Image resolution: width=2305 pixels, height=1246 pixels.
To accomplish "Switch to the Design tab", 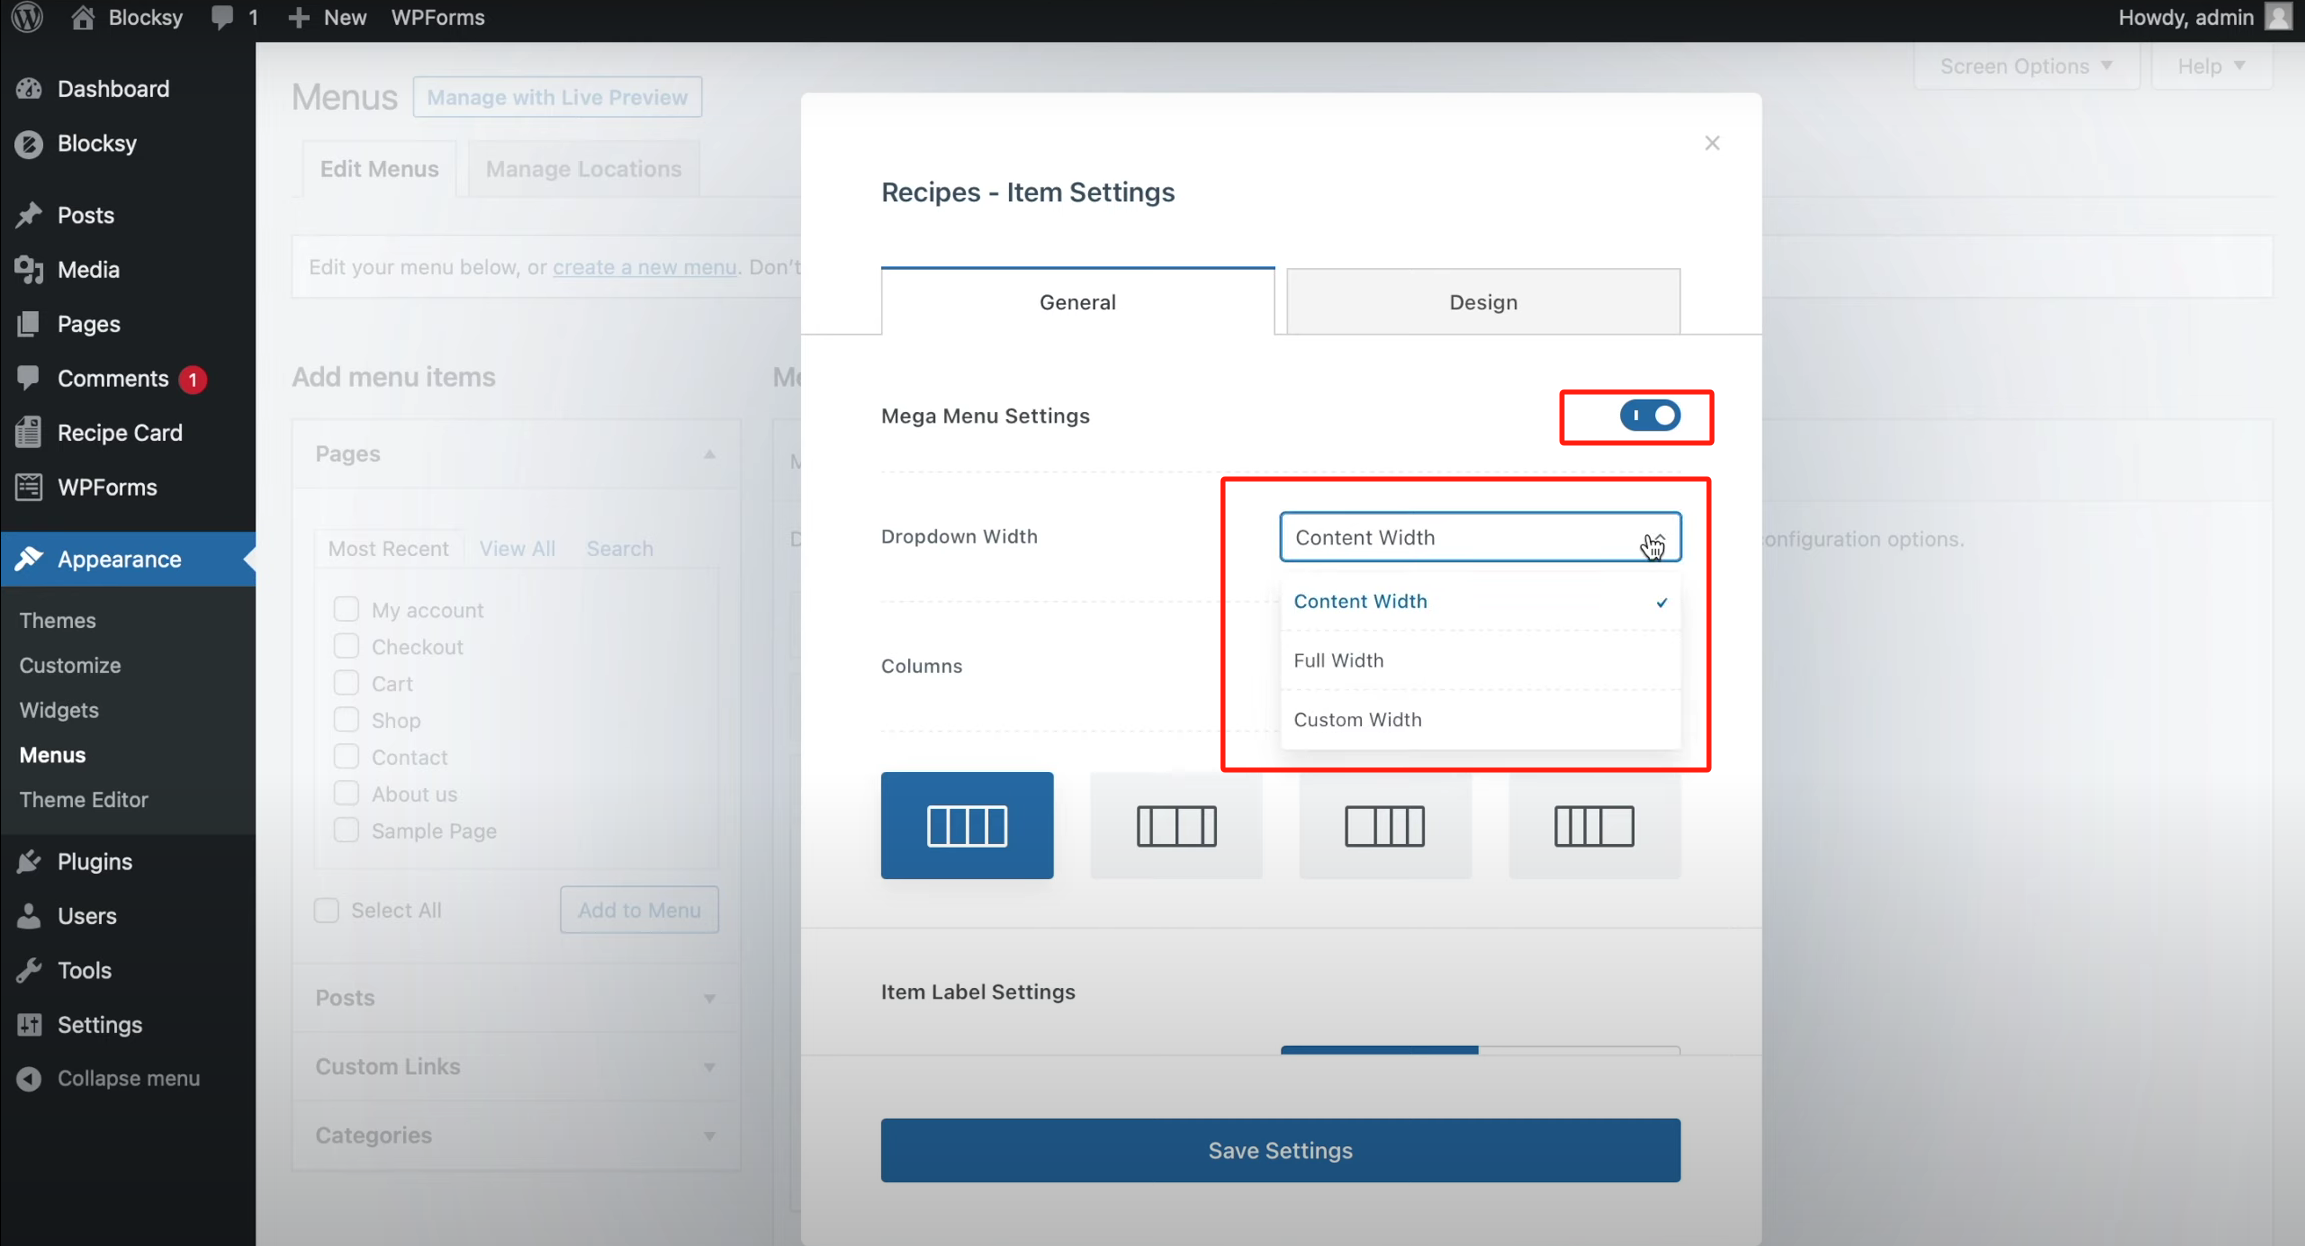I will (x=1482, y=301).
